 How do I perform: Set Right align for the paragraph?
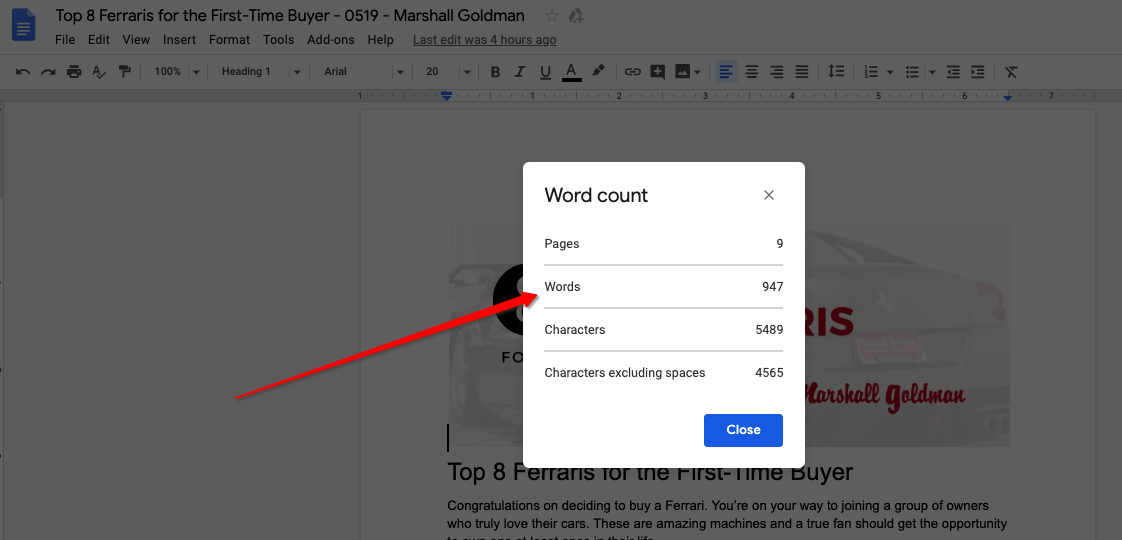pyautogui.click(x=776, y=72)
